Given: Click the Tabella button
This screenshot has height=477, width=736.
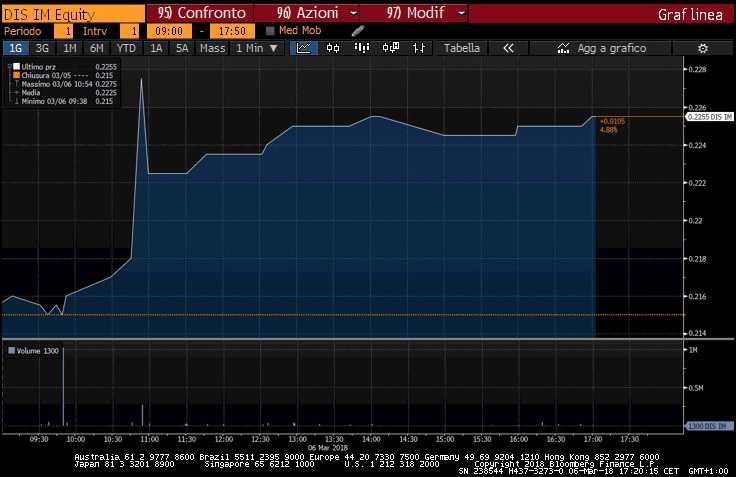Looking at the screenshot, I should (x=461, y=48).
